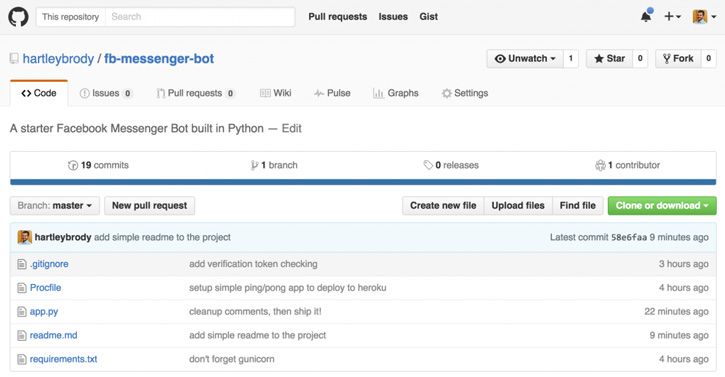Open the readme.md file

[54, 335]
